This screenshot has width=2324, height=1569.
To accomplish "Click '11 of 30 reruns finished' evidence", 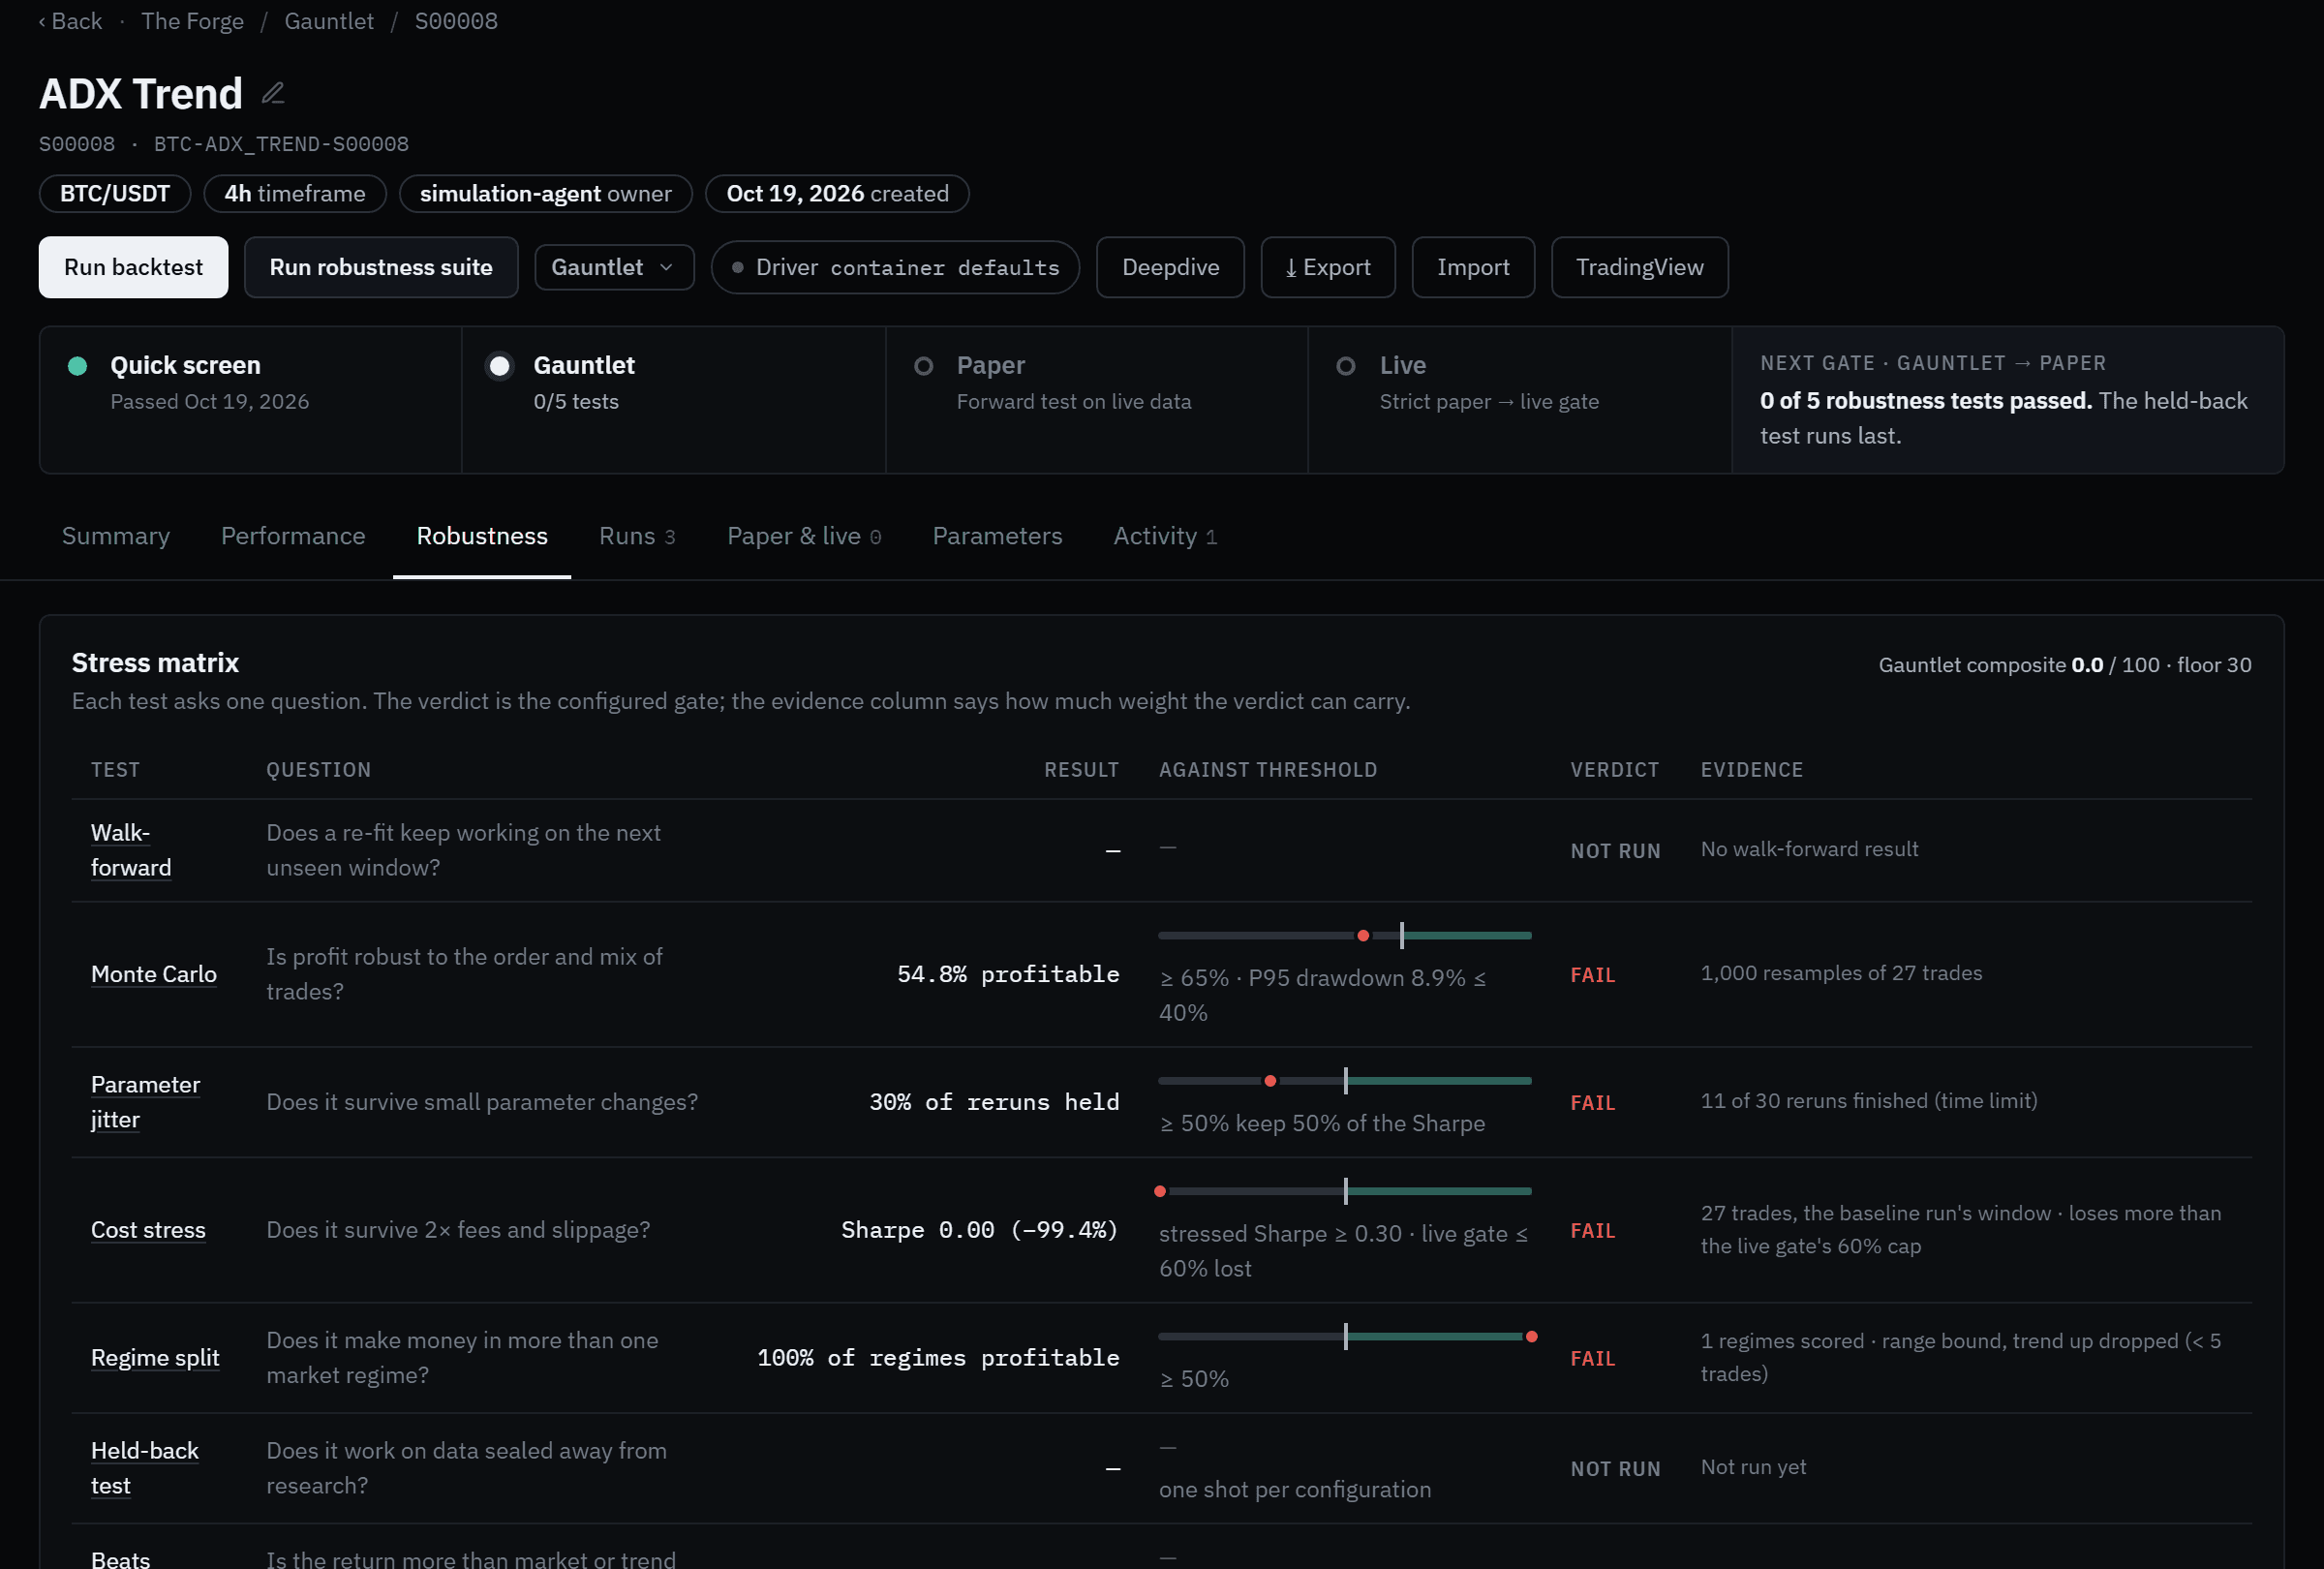I will (1869, 1101).
